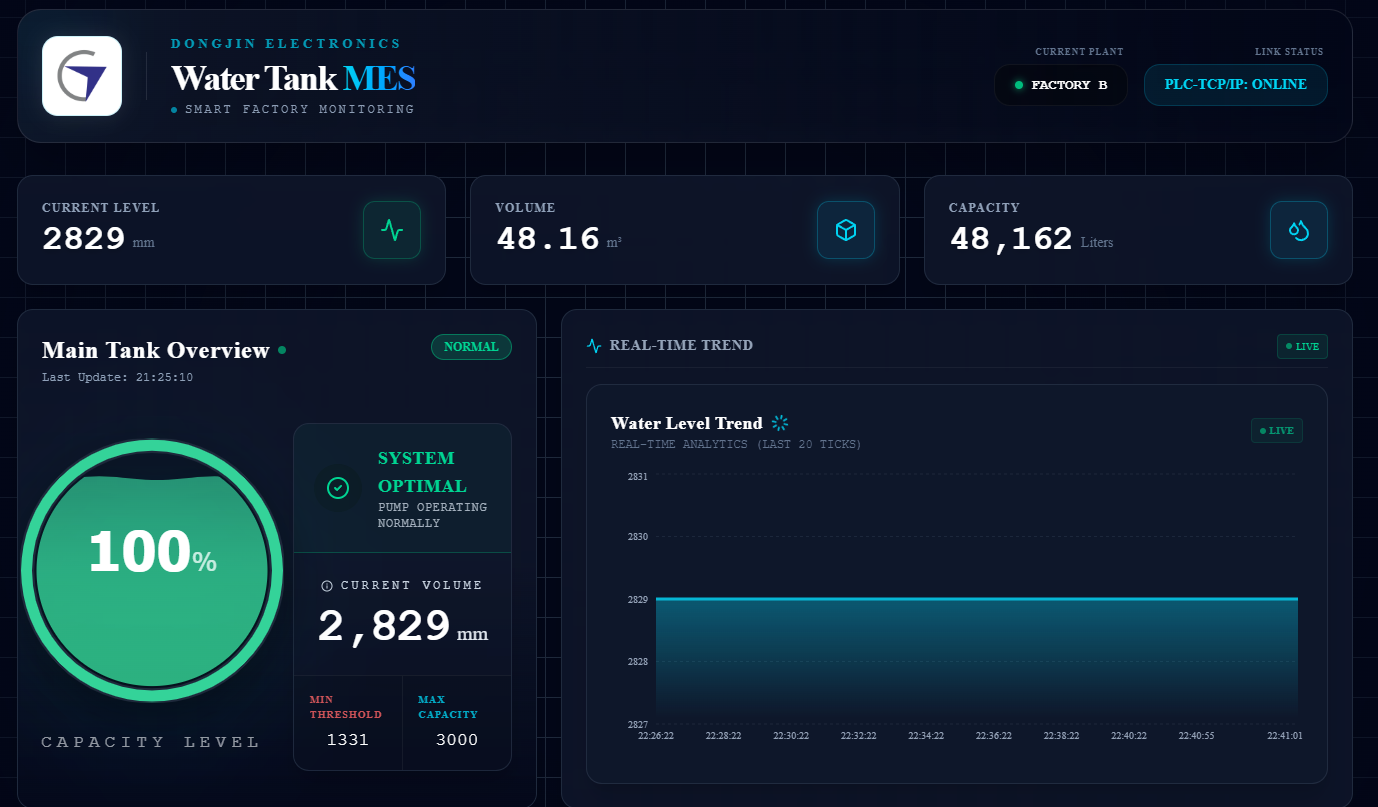
Task: Select the cube icon on the Volume card
Action: 845,230
